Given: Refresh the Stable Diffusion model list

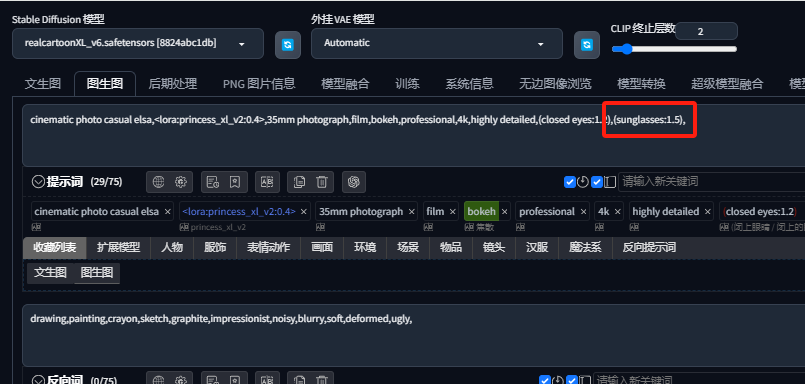Looking at the screenshot, I should 288,45.
